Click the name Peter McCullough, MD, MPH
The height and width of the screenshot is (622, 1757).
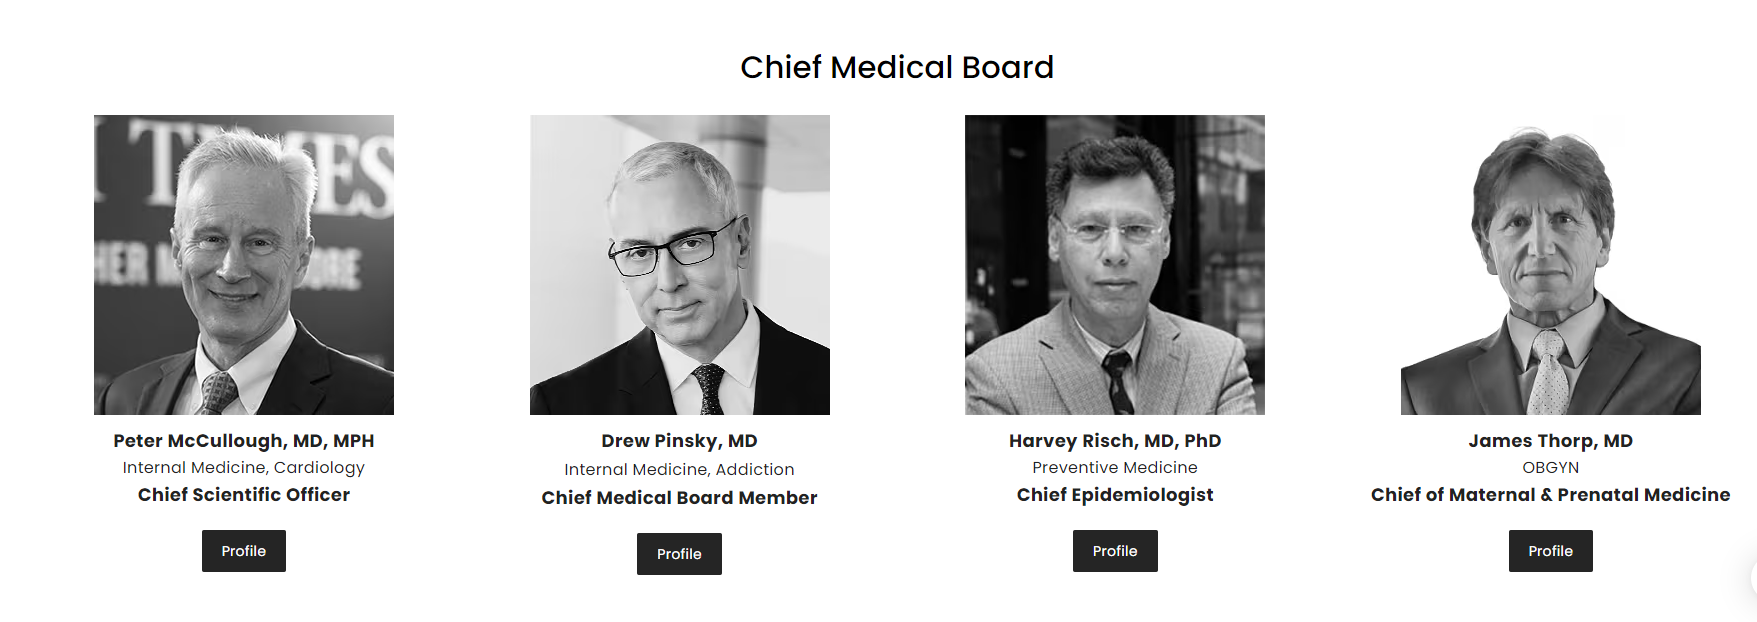coord(244,441)
